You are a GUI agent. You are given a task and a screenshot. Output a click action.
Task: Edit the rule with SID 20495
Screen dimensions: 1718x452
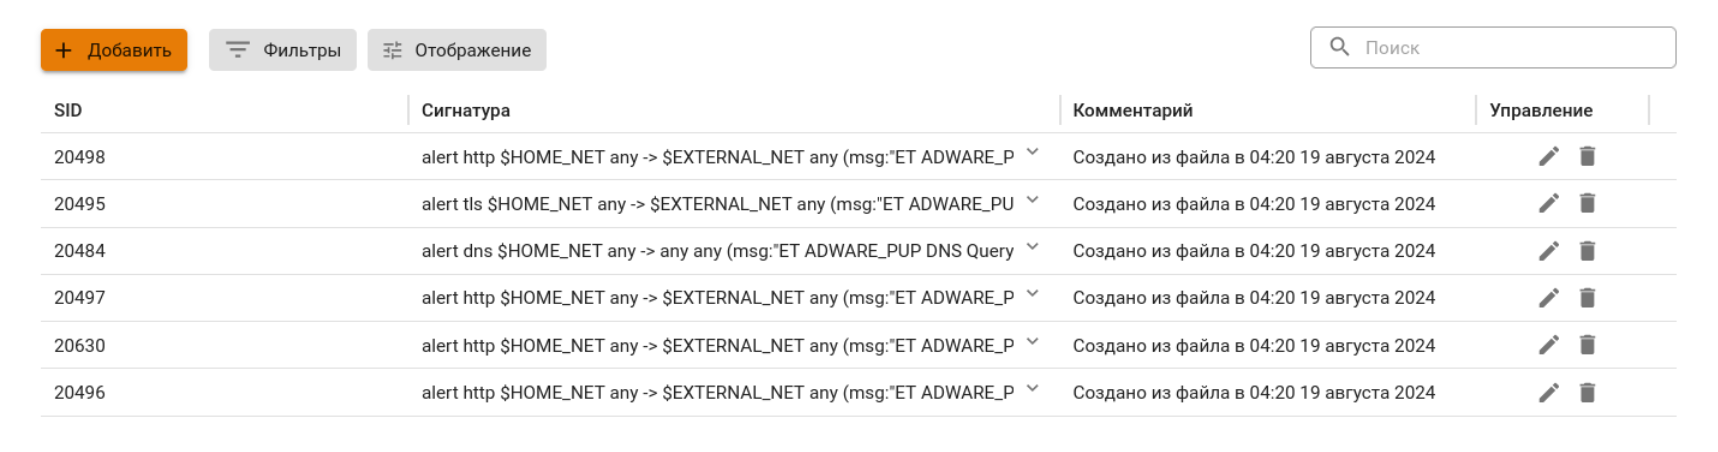tap(1548, 203)
